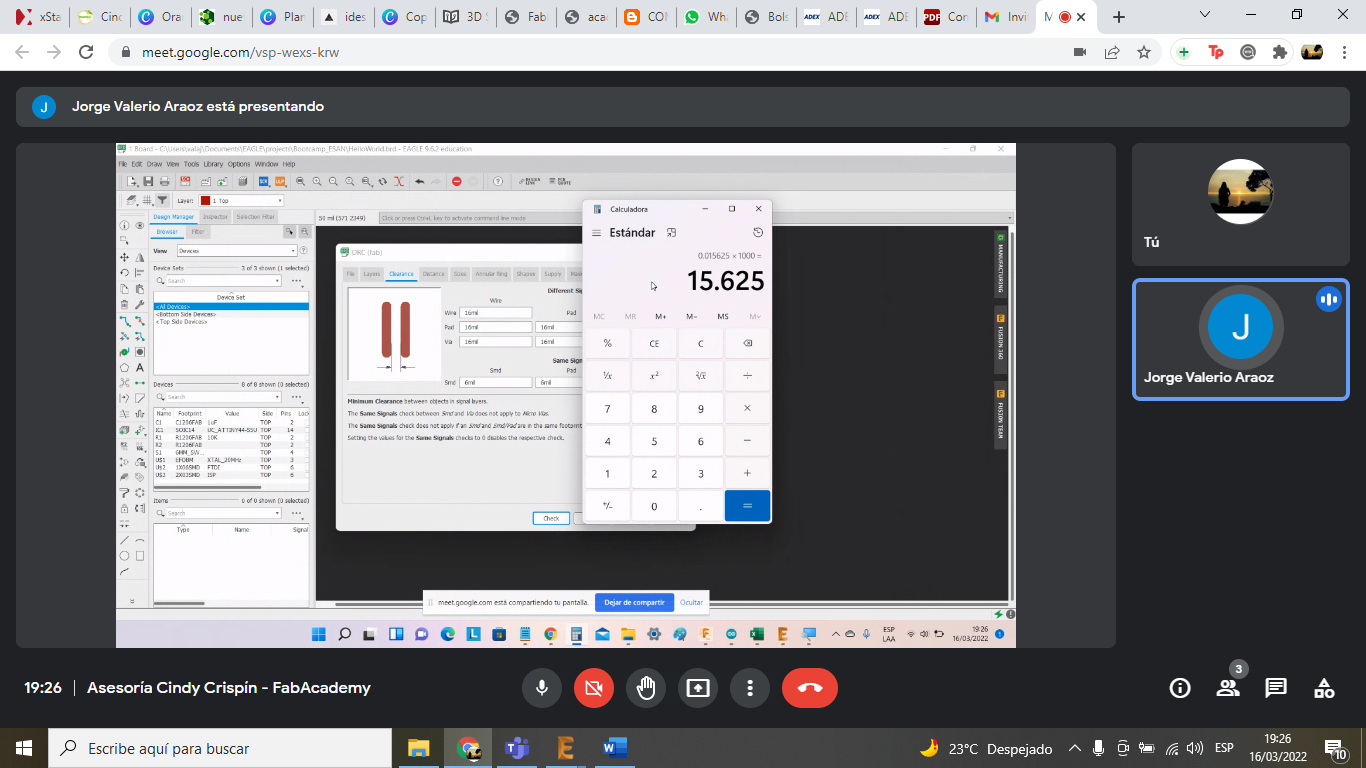Open the Activities panel icon
1366x768 pixels.
(1324, 688)
